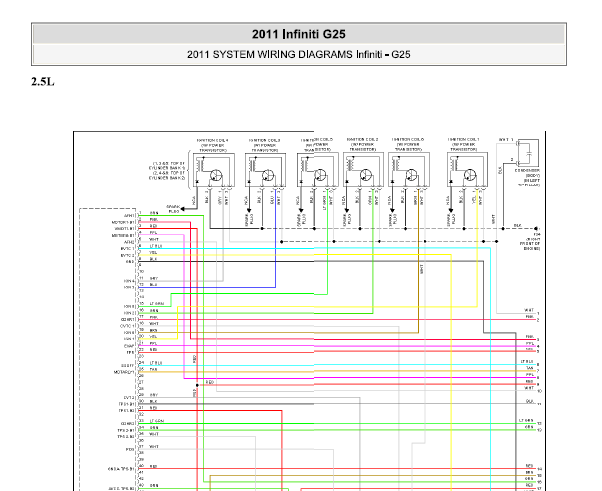The width and height of the screenshot is (602, 491).
Task: Click the 'LT GRN' label at right terminal 12
Action: 527,420
